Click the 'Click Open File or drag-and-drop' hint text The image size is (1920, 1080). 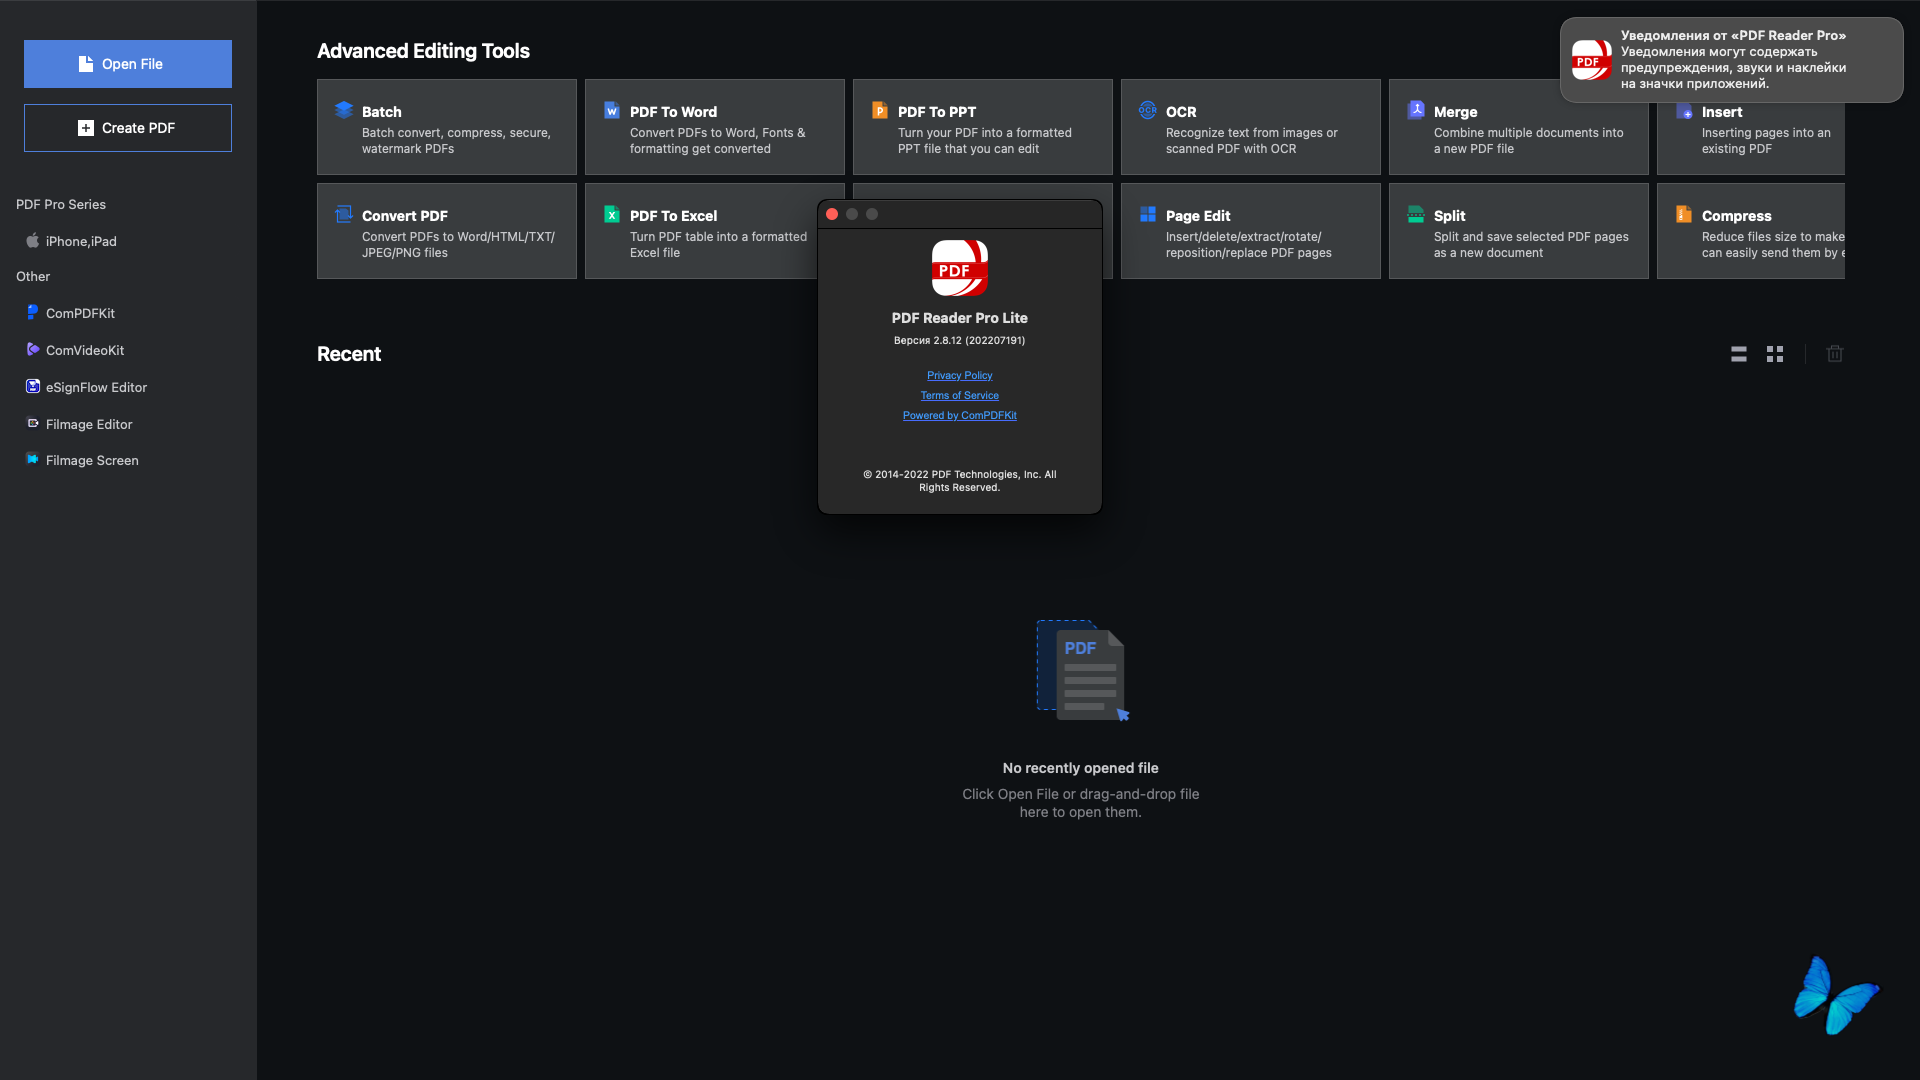[1080, 803]
